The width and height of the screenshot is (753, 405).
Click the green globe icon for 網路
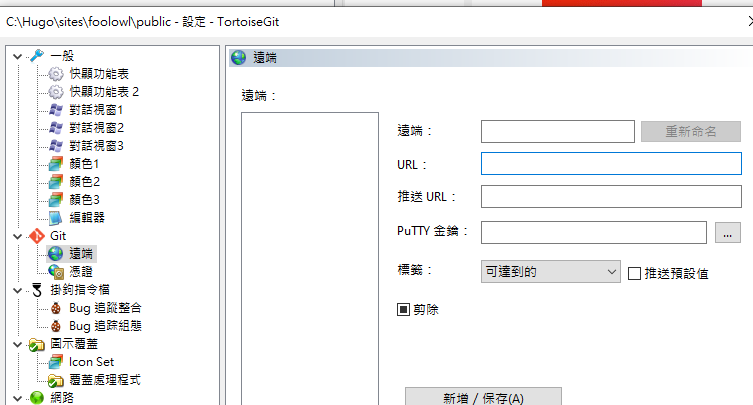[37, 398]
